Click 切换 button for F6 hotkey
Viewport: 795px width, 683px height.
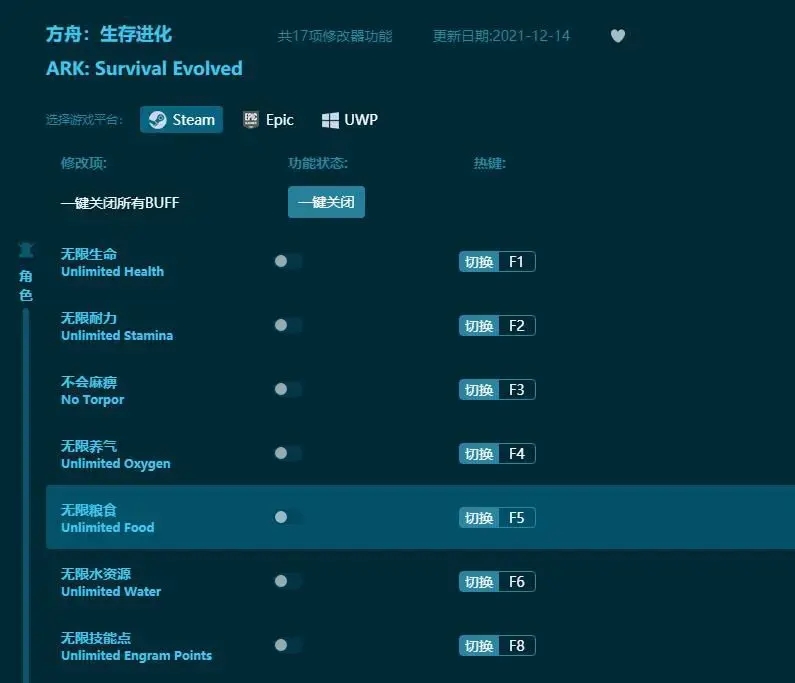point(479,582)
